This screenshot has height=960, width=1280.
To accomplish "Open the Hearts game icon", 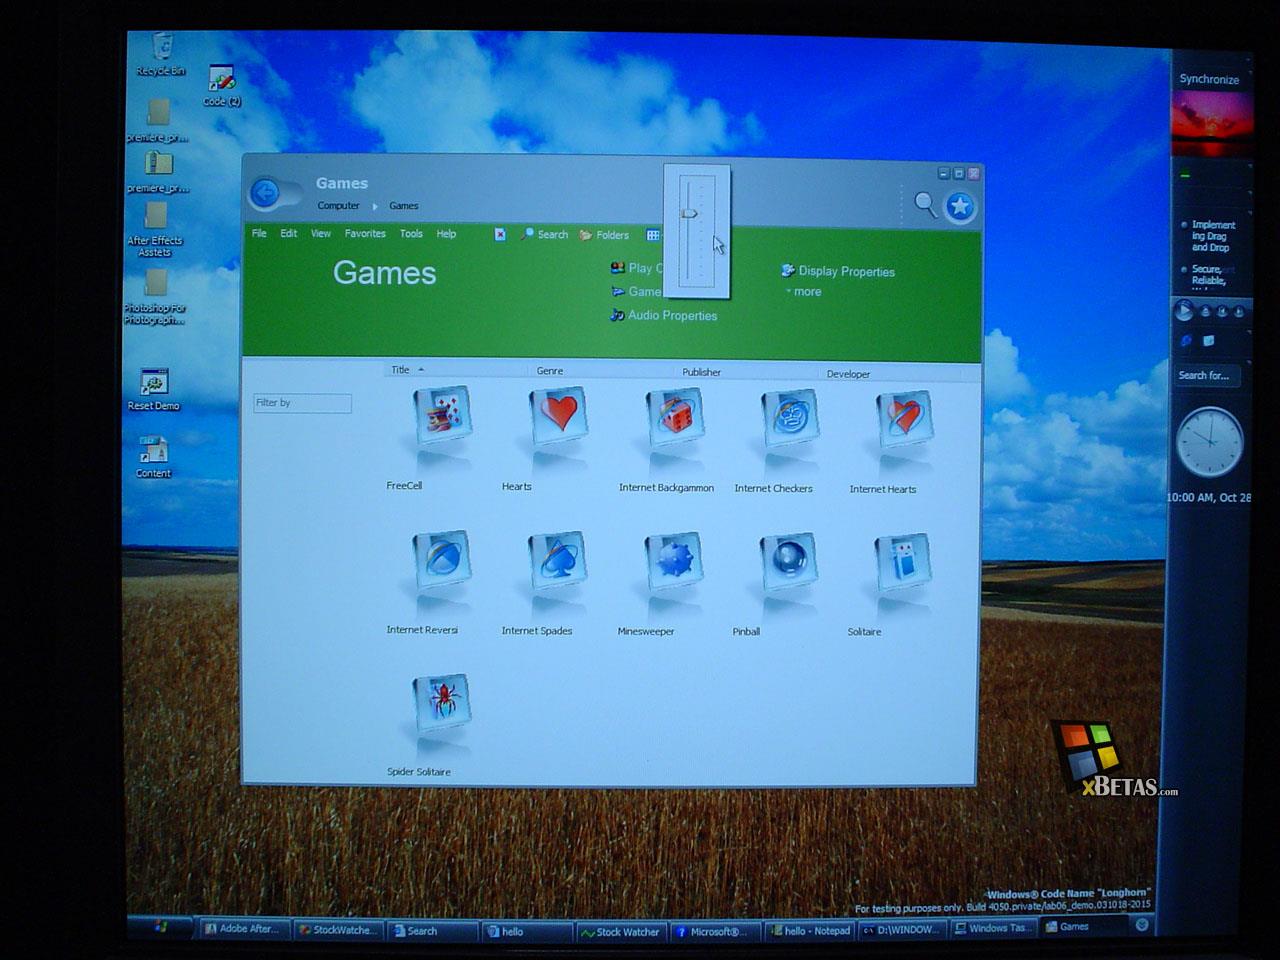I will pos(559,415).
